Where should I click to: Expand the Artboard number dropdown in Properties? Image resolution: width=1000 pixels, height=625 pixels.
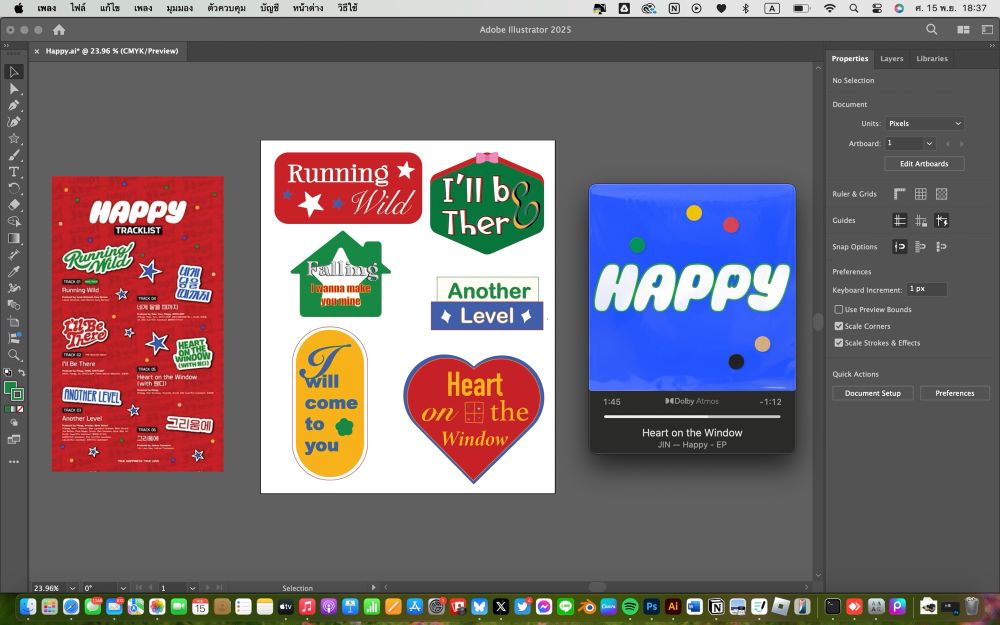[929, 144]
